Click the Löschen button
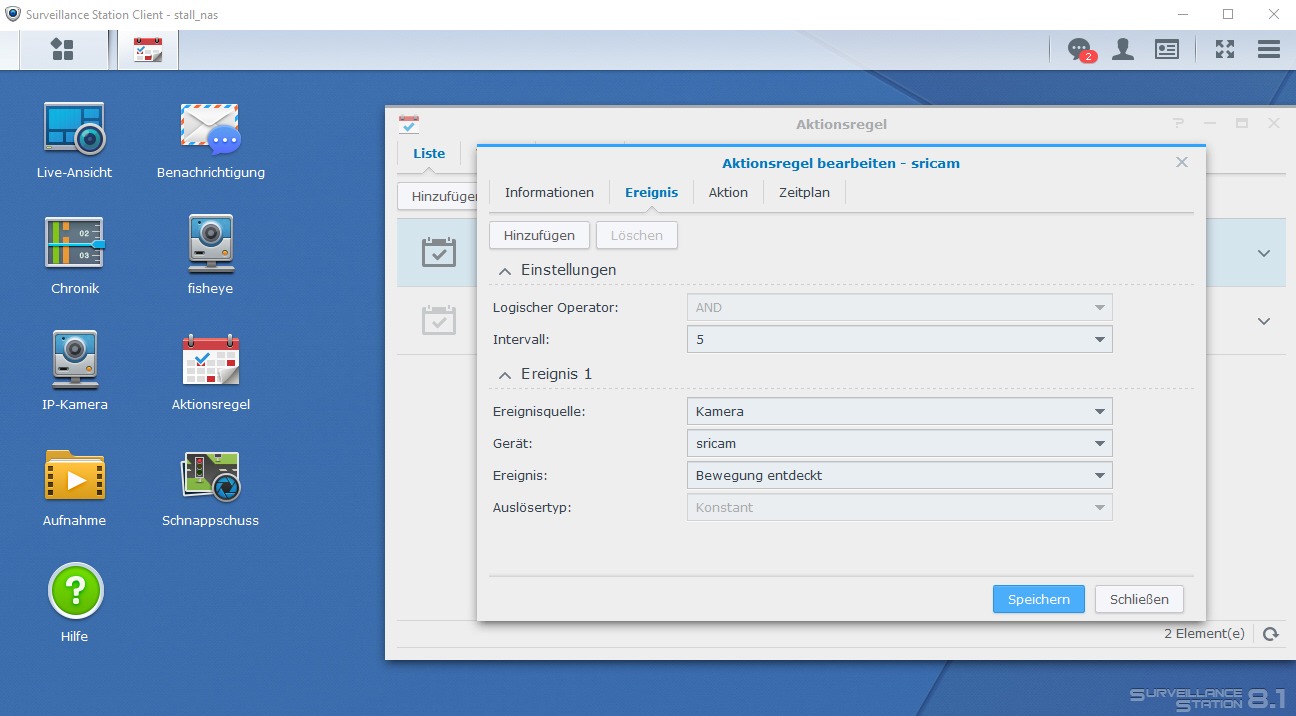This screenshot has width=1296, height=716. pyautogui.click(x=637, y=236)
